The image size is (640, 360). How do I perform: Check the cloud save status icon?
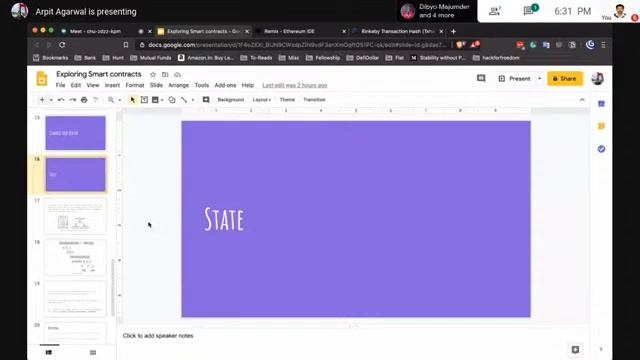(177, 75)
